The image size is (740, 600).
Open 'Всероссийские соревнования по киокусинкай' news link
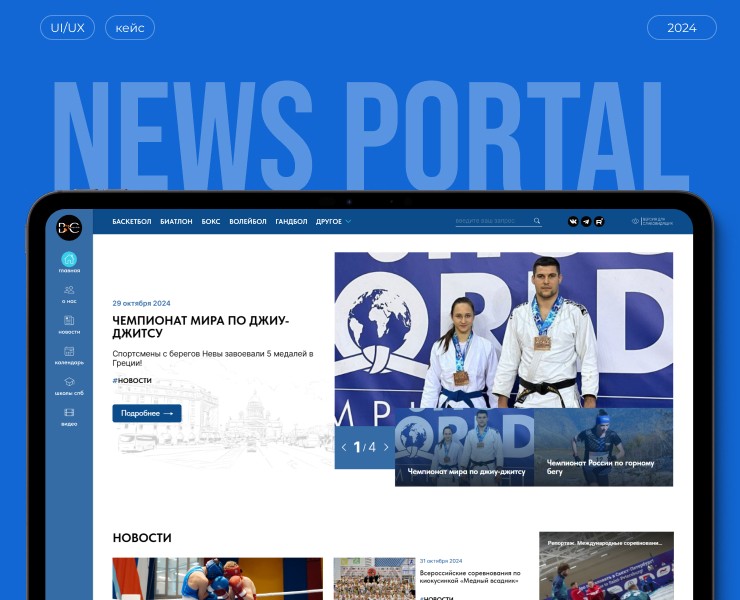tap(470, 576)
